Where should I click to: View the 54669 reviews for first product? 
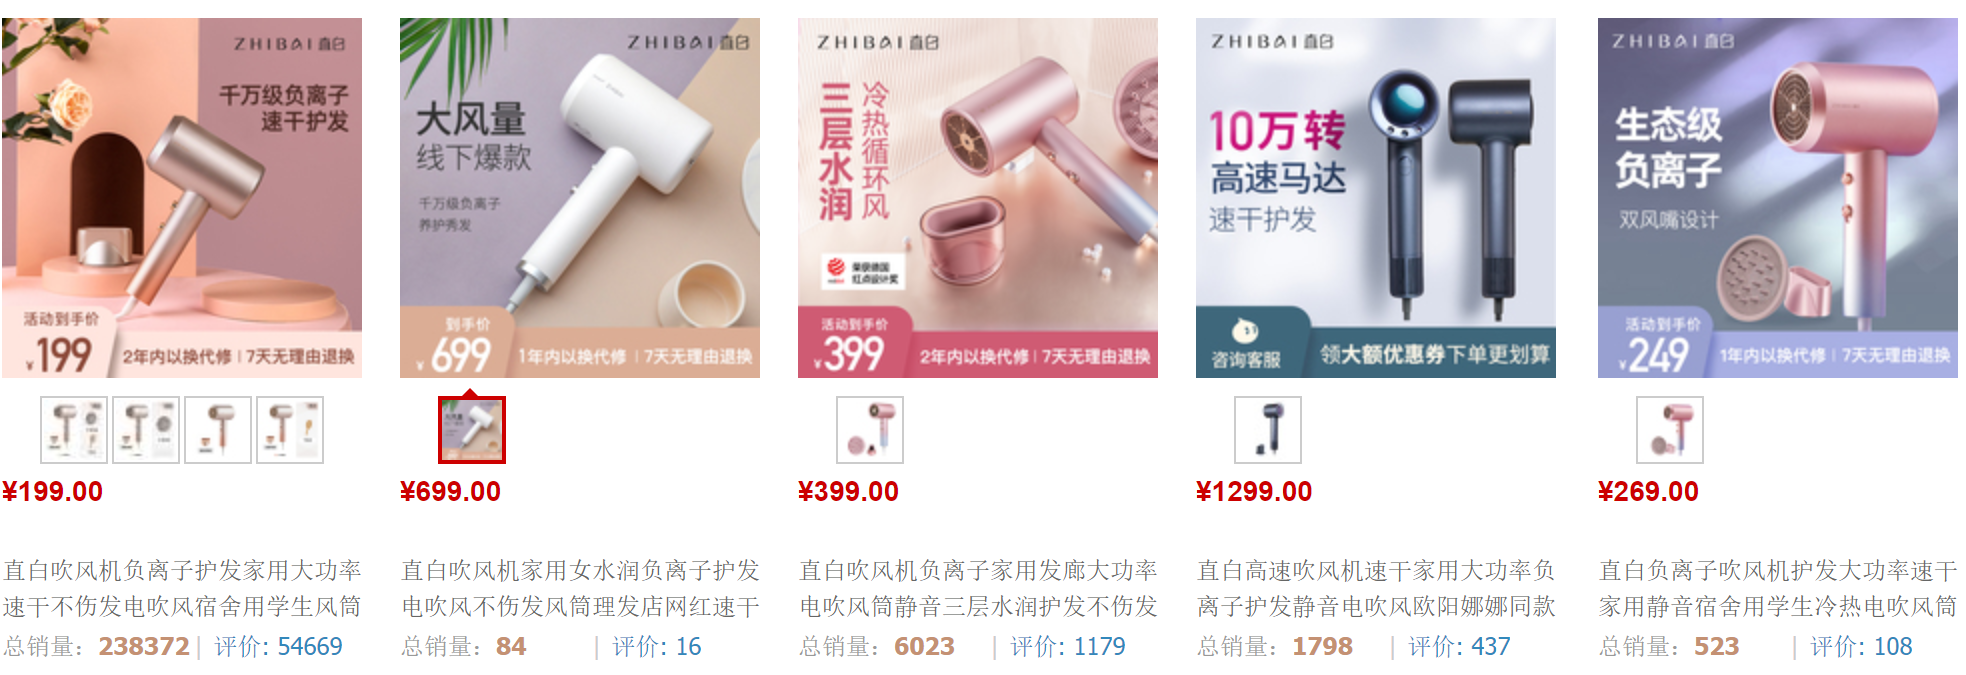279,647
